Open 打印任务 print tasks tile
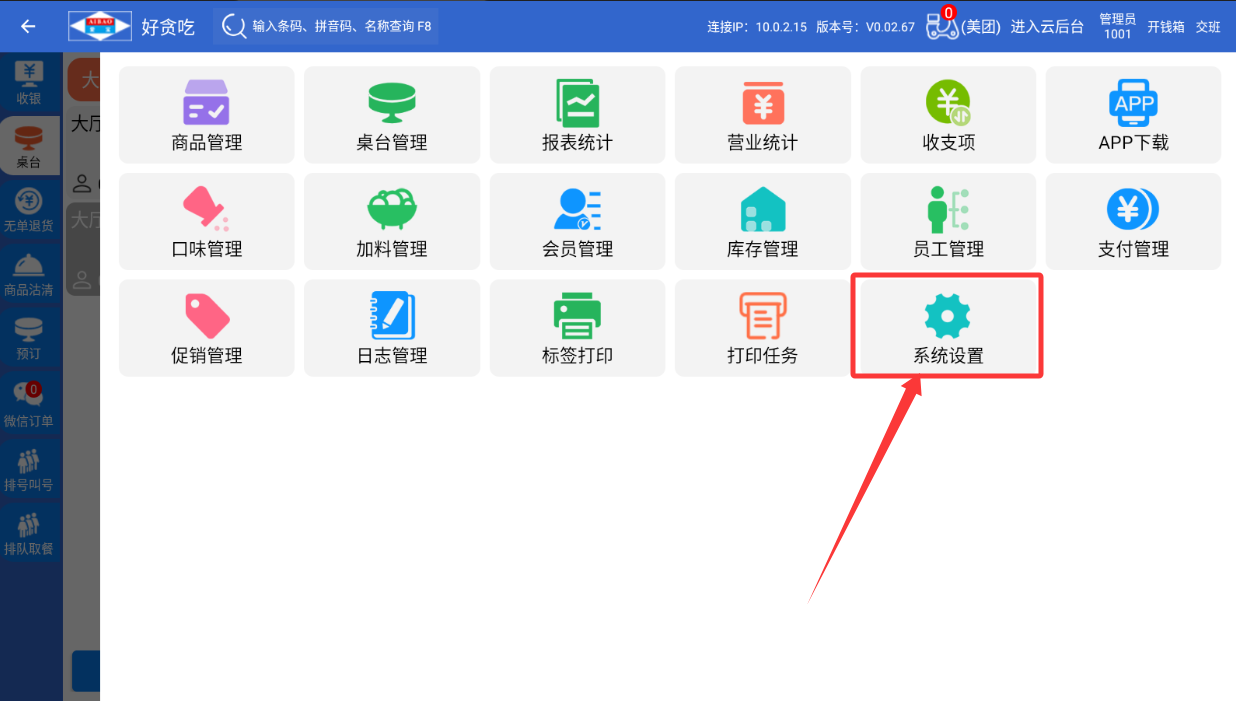 (x=762, y=327)
